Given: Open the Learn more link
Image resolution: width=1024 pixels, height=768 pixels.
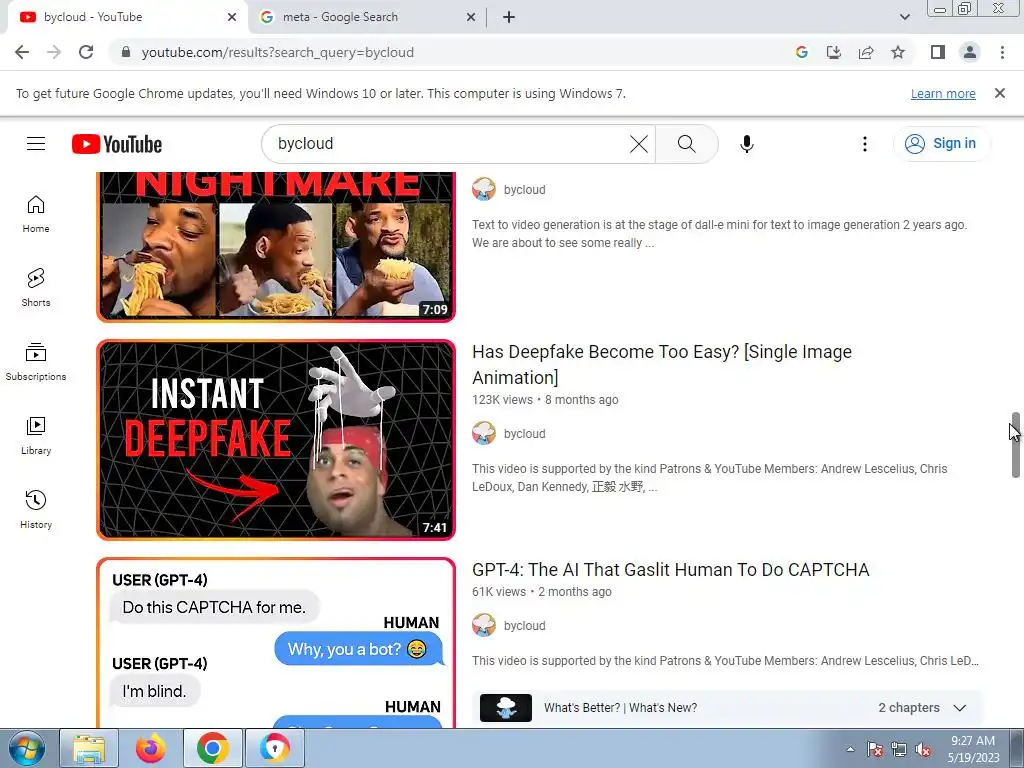Looking at the screenshot, I should 943,93.
